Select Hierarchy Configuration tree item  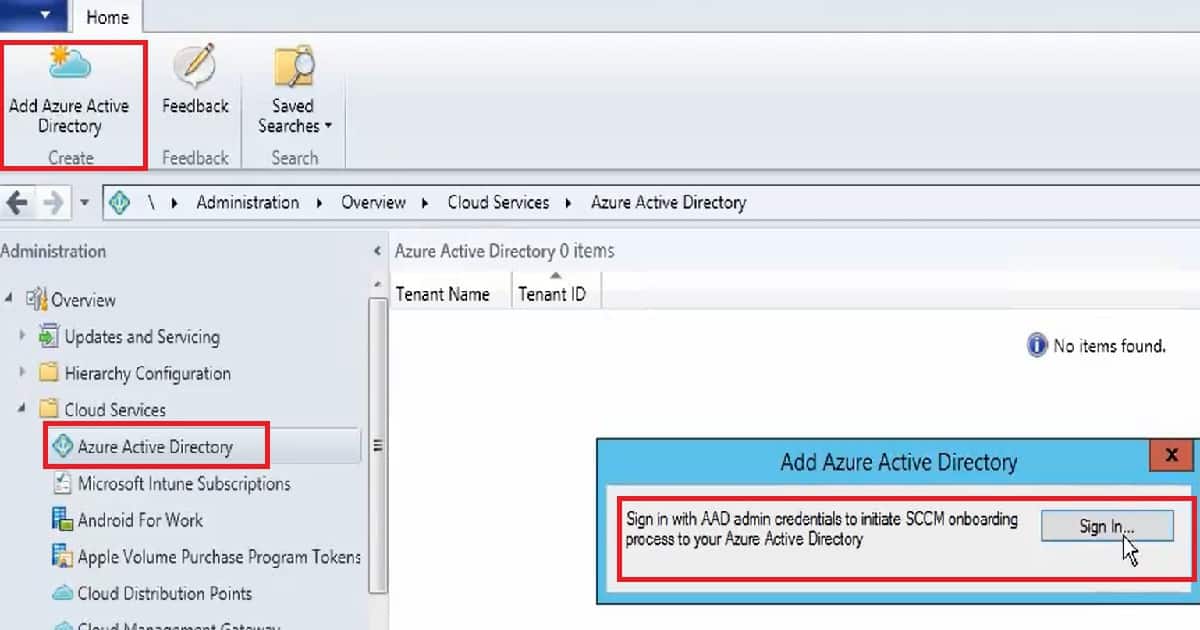[x=148, y=373]
